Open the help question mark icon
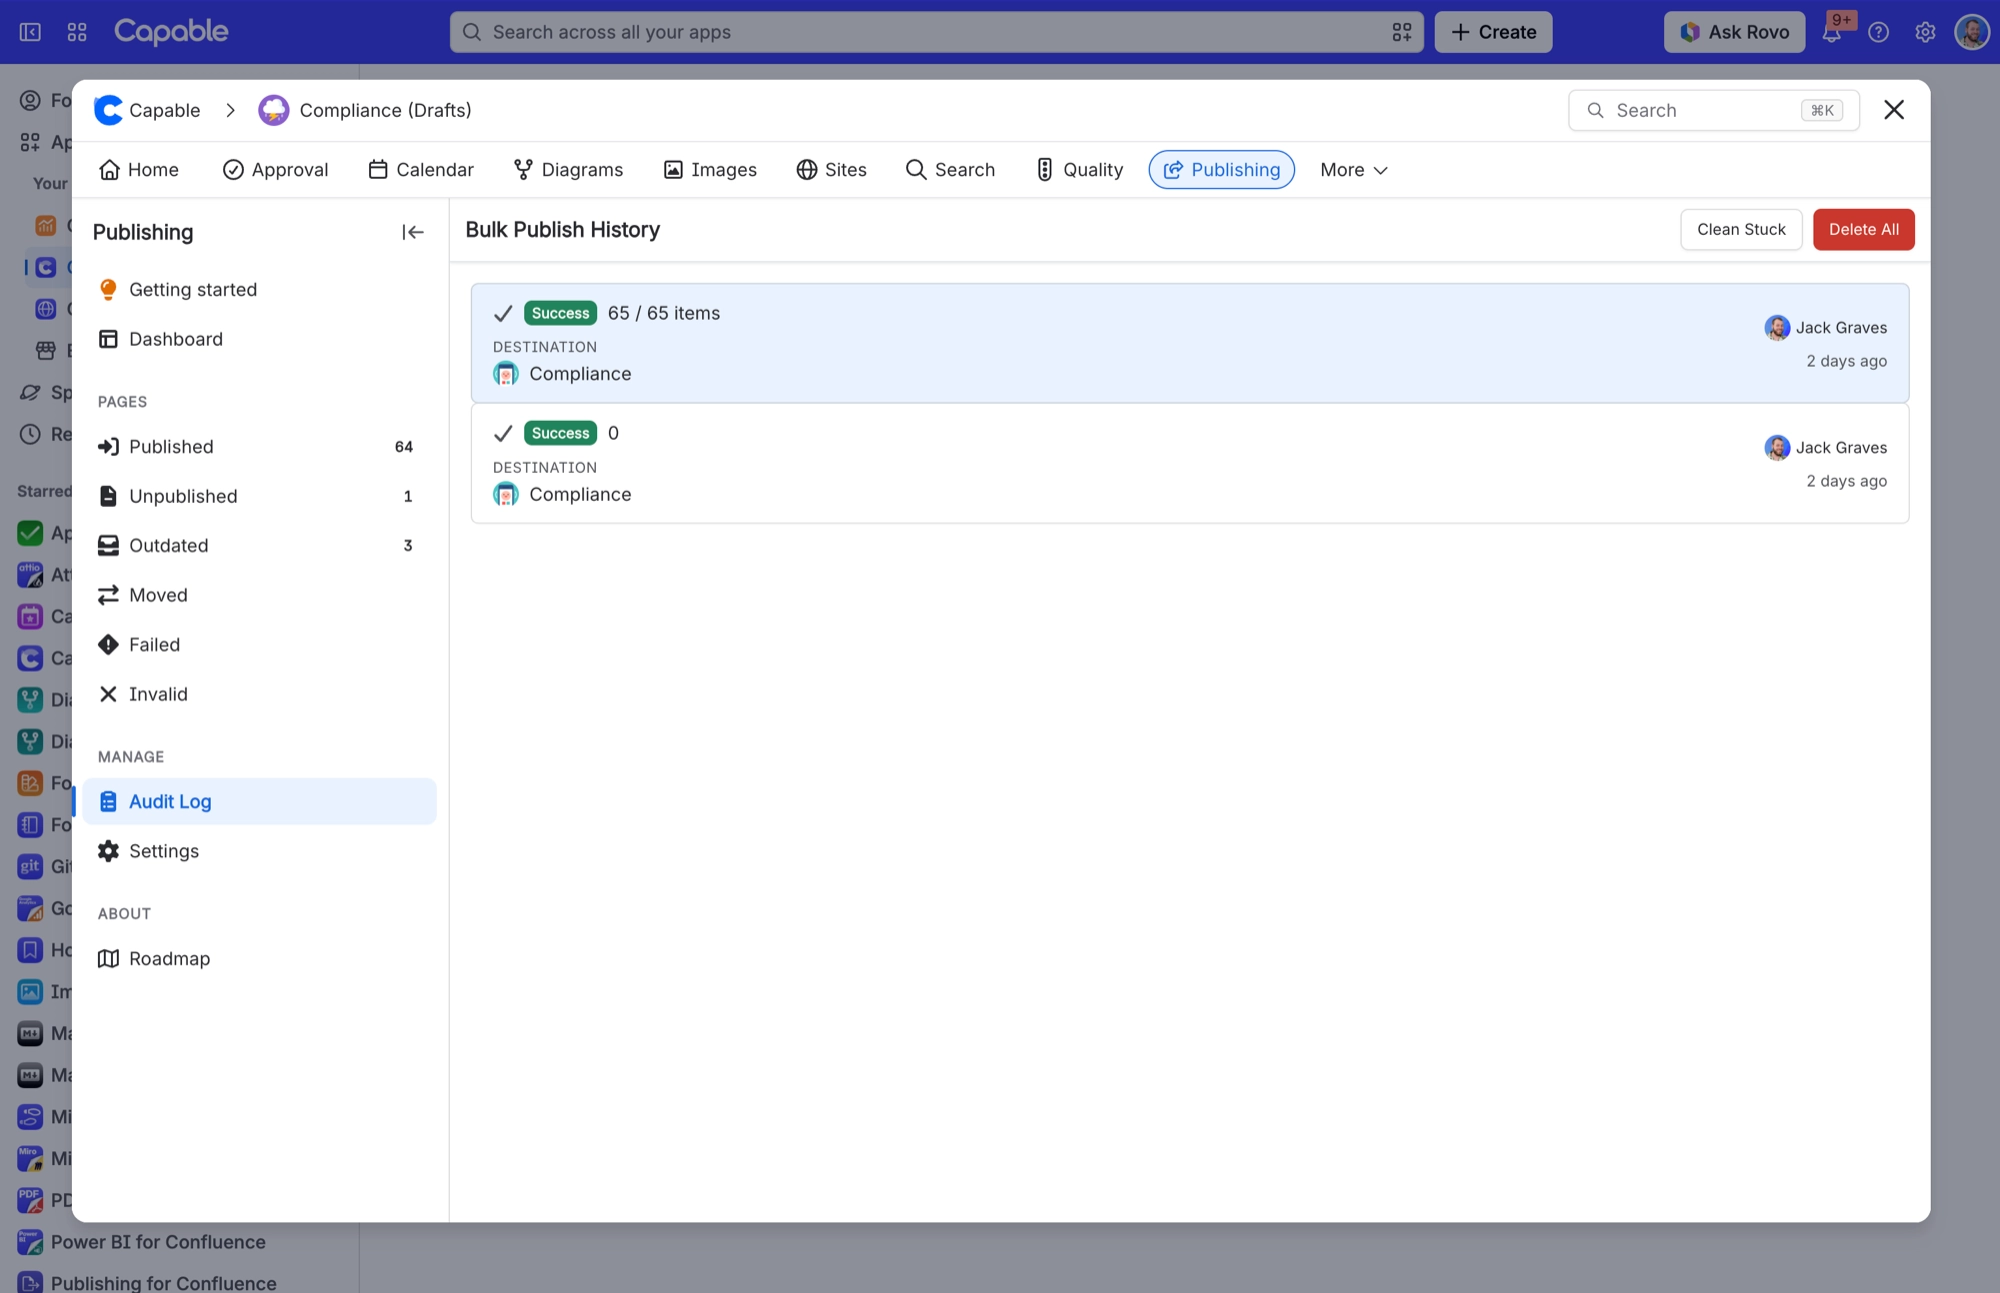This screenshot has height=1293, width=2000. click(x=1878, y=32)
